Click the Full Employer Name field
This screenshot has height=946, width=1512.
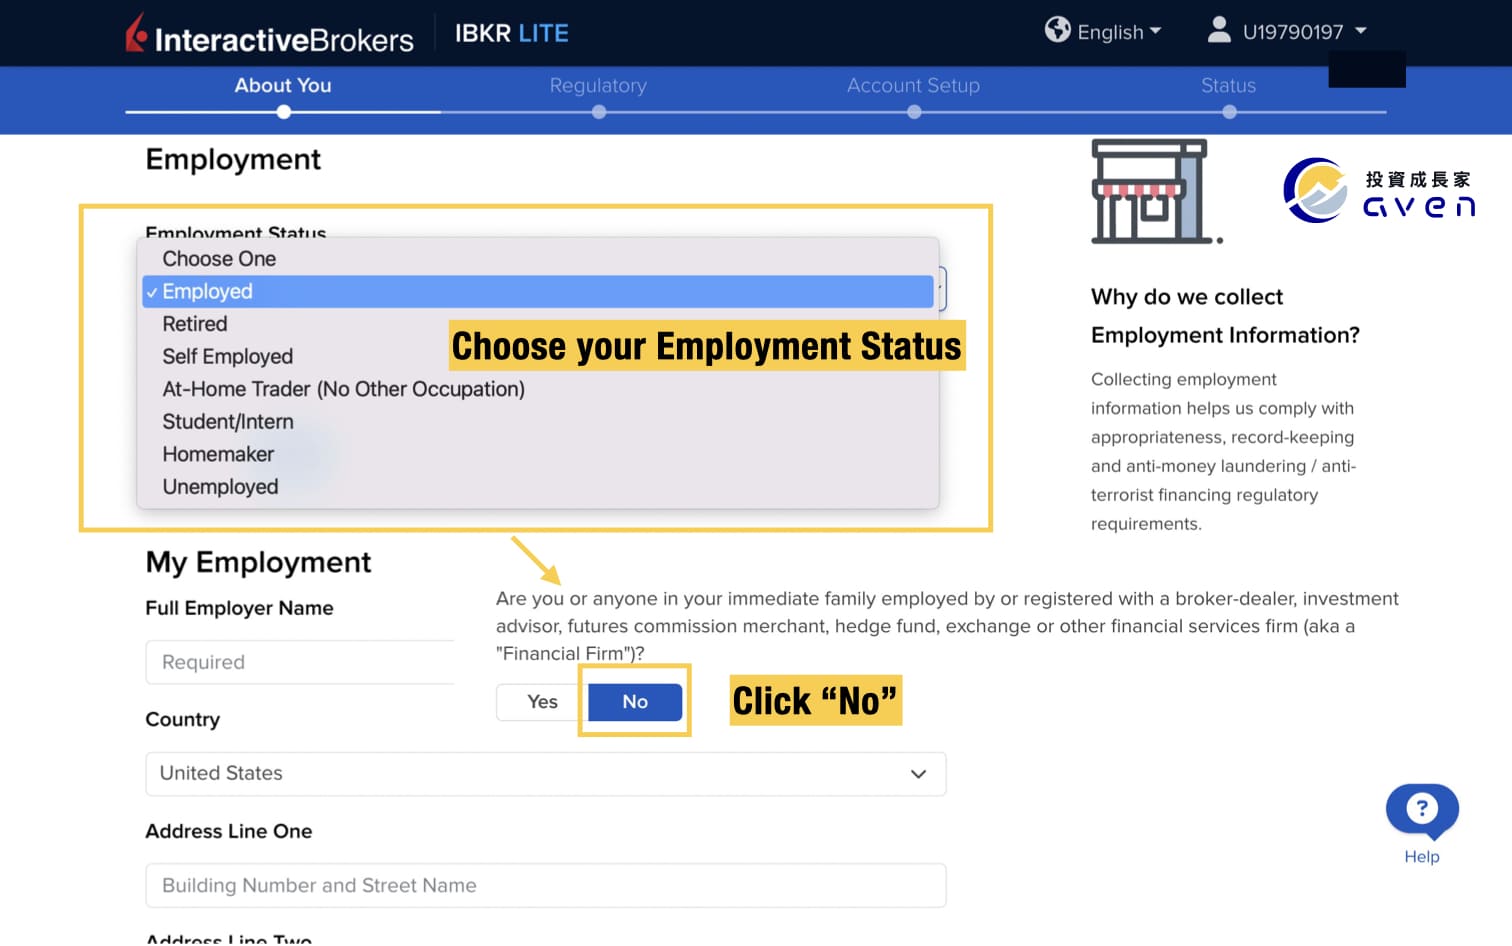coord(300,662)
